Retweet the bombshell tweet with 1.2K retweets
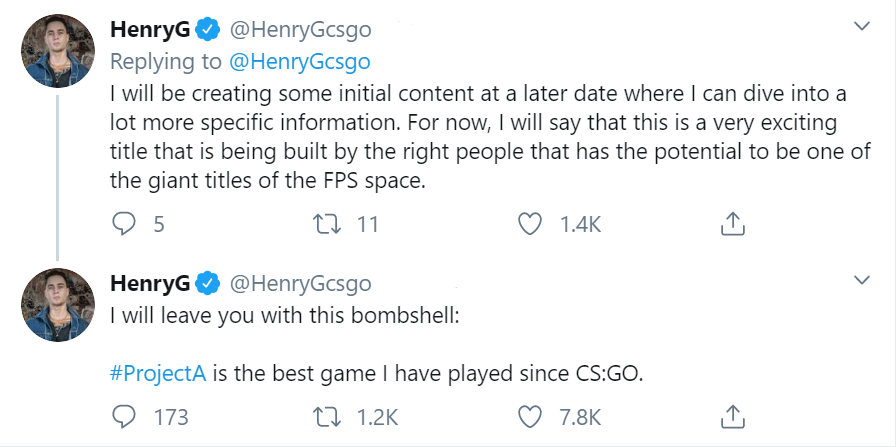Screen dimensions: 896x447 coord(325,415)
